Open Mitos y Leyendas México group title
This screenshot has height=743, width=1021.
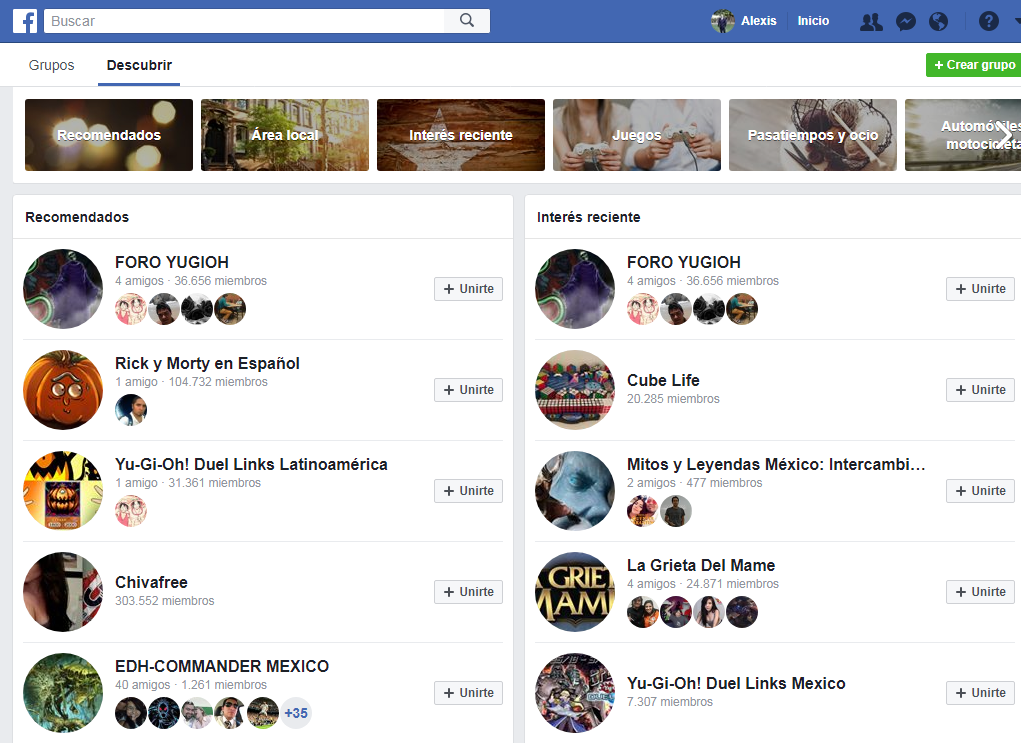[x=776, y=464]
